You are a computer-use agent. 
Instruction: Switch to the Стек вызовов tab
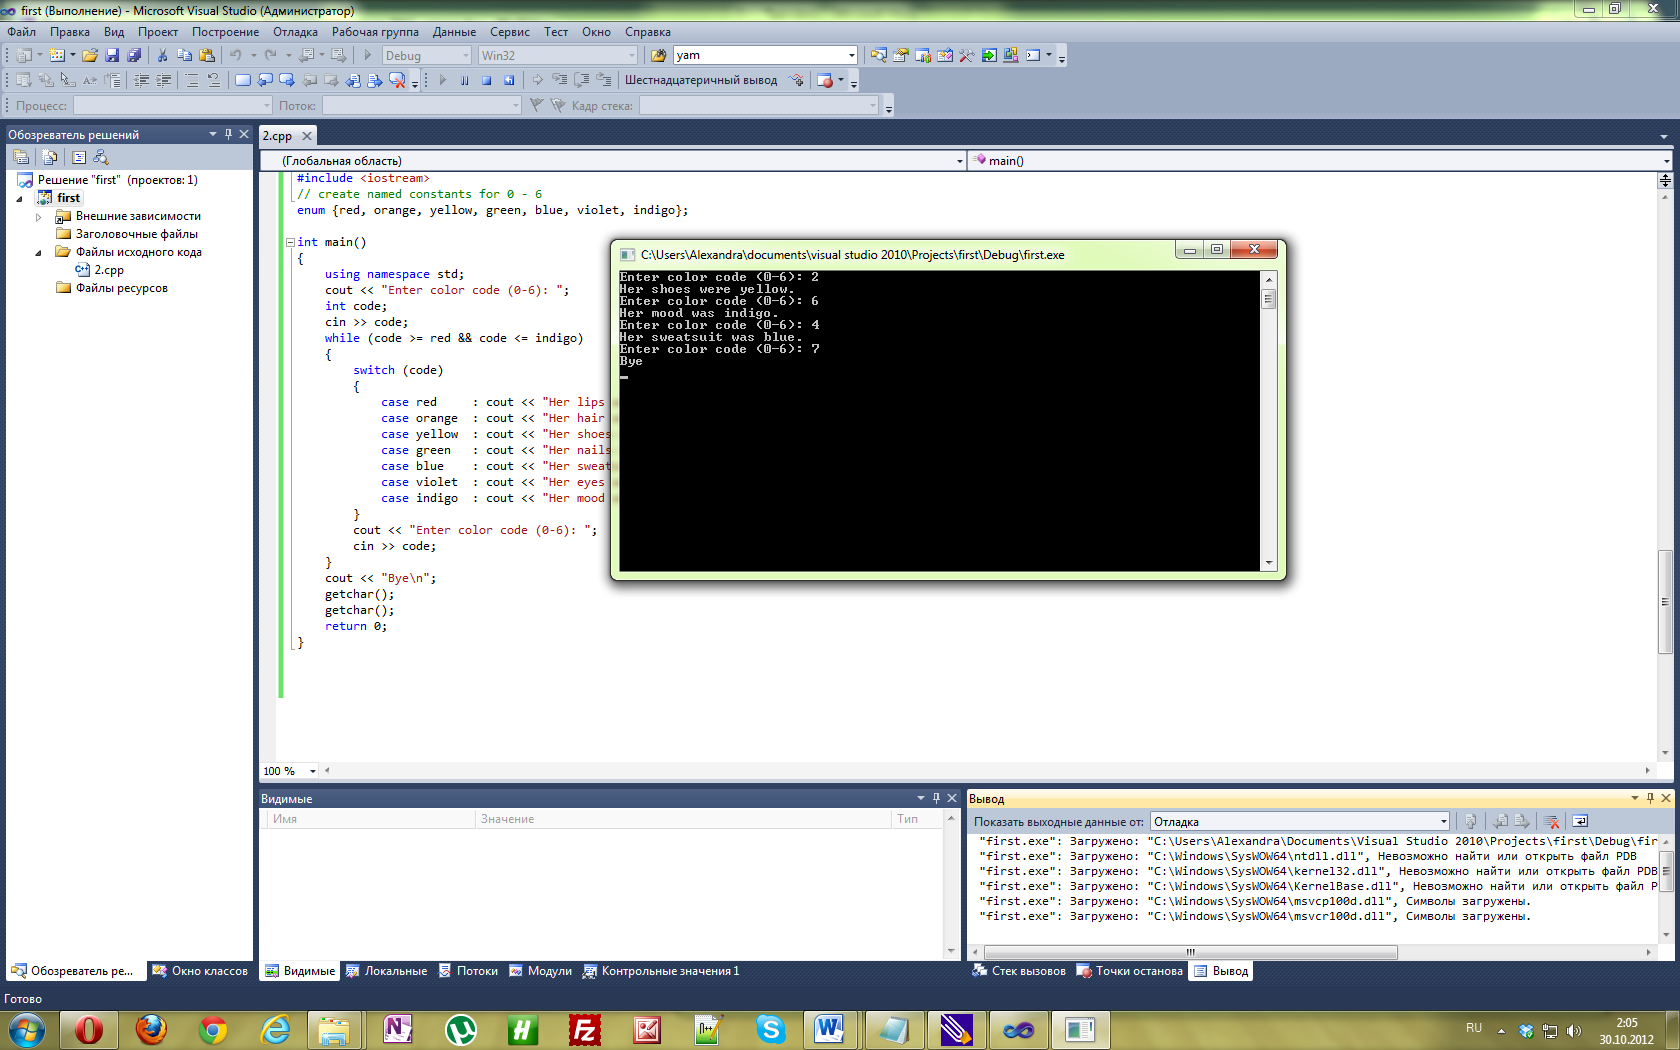click(x=1019, y=971)
